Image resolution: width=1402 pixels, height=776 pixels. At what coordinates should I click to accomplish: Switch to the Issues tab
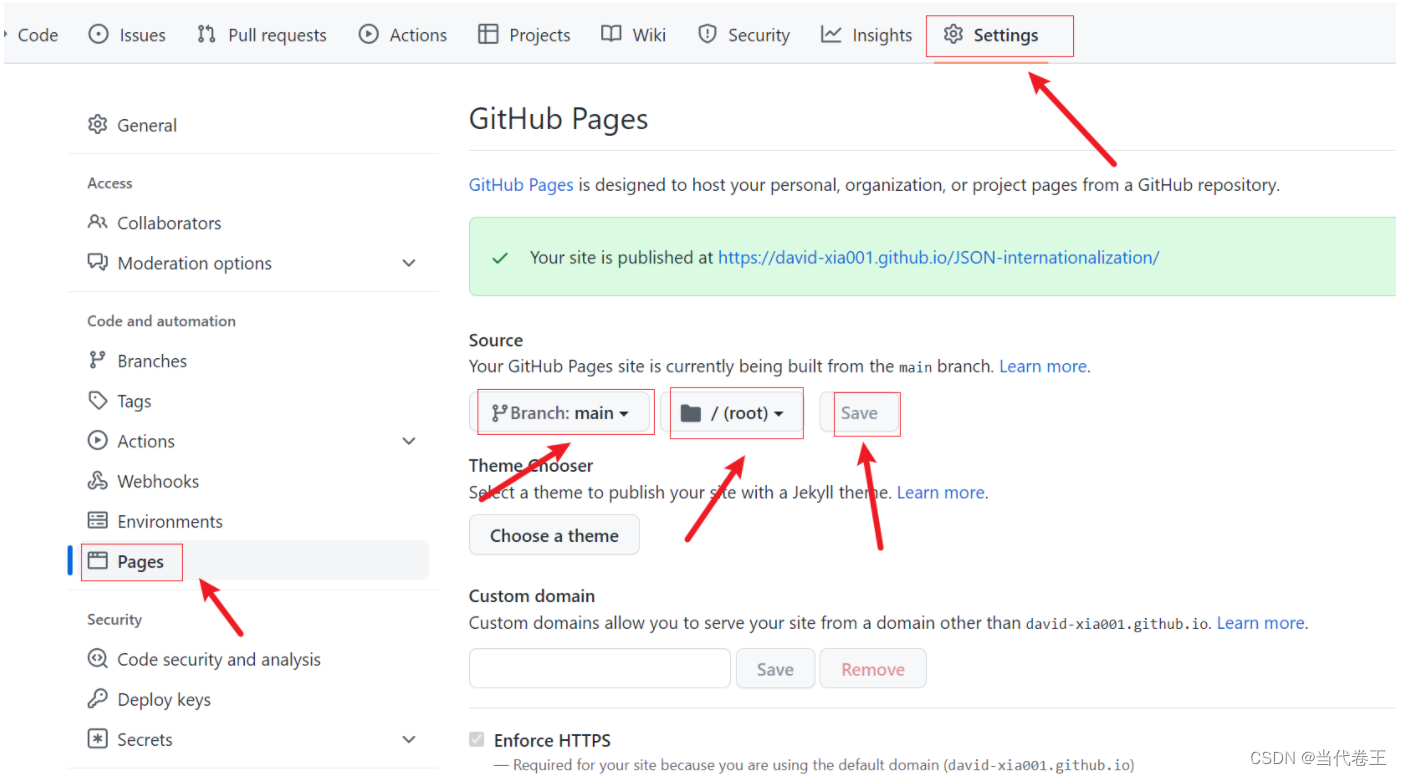pos(127,35)
